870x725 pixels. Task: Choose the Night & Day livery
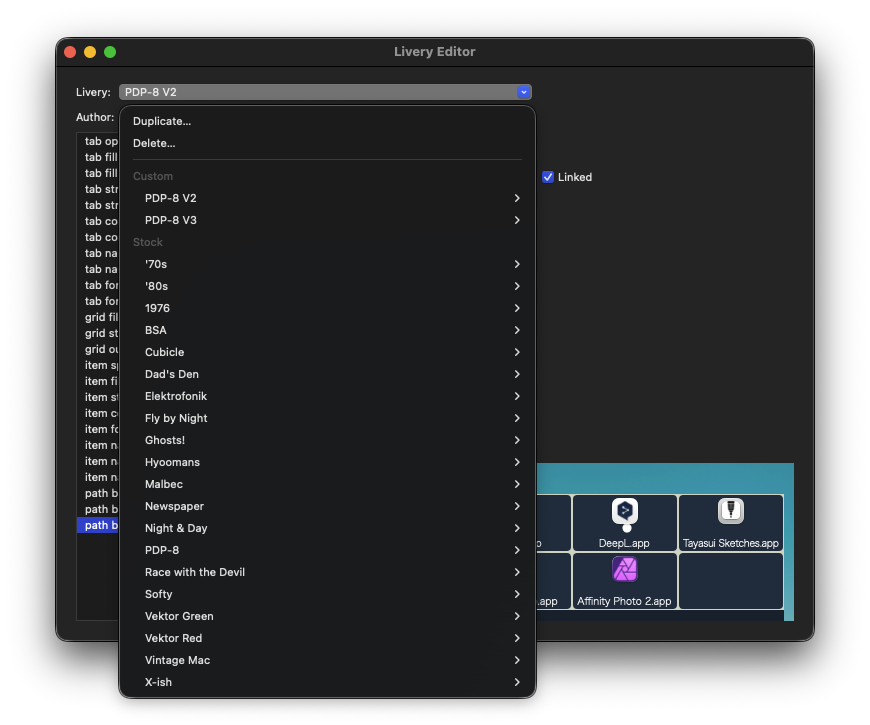pos(176,528)
